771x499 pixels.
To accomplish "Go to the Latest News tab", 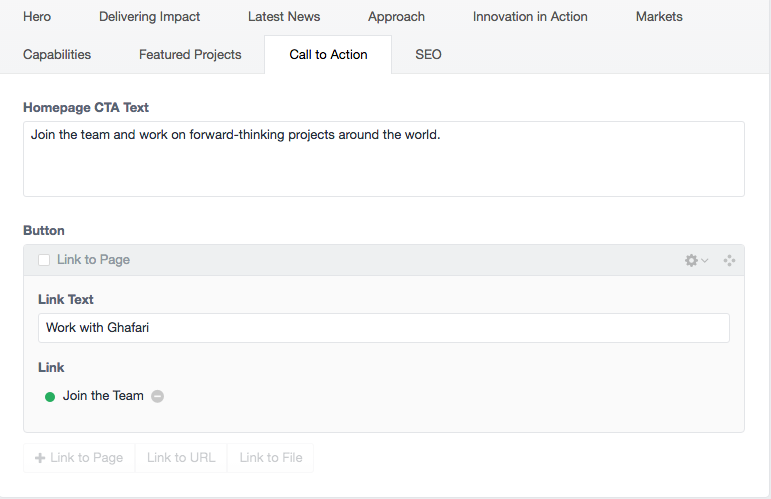I will tap(284, 17).
